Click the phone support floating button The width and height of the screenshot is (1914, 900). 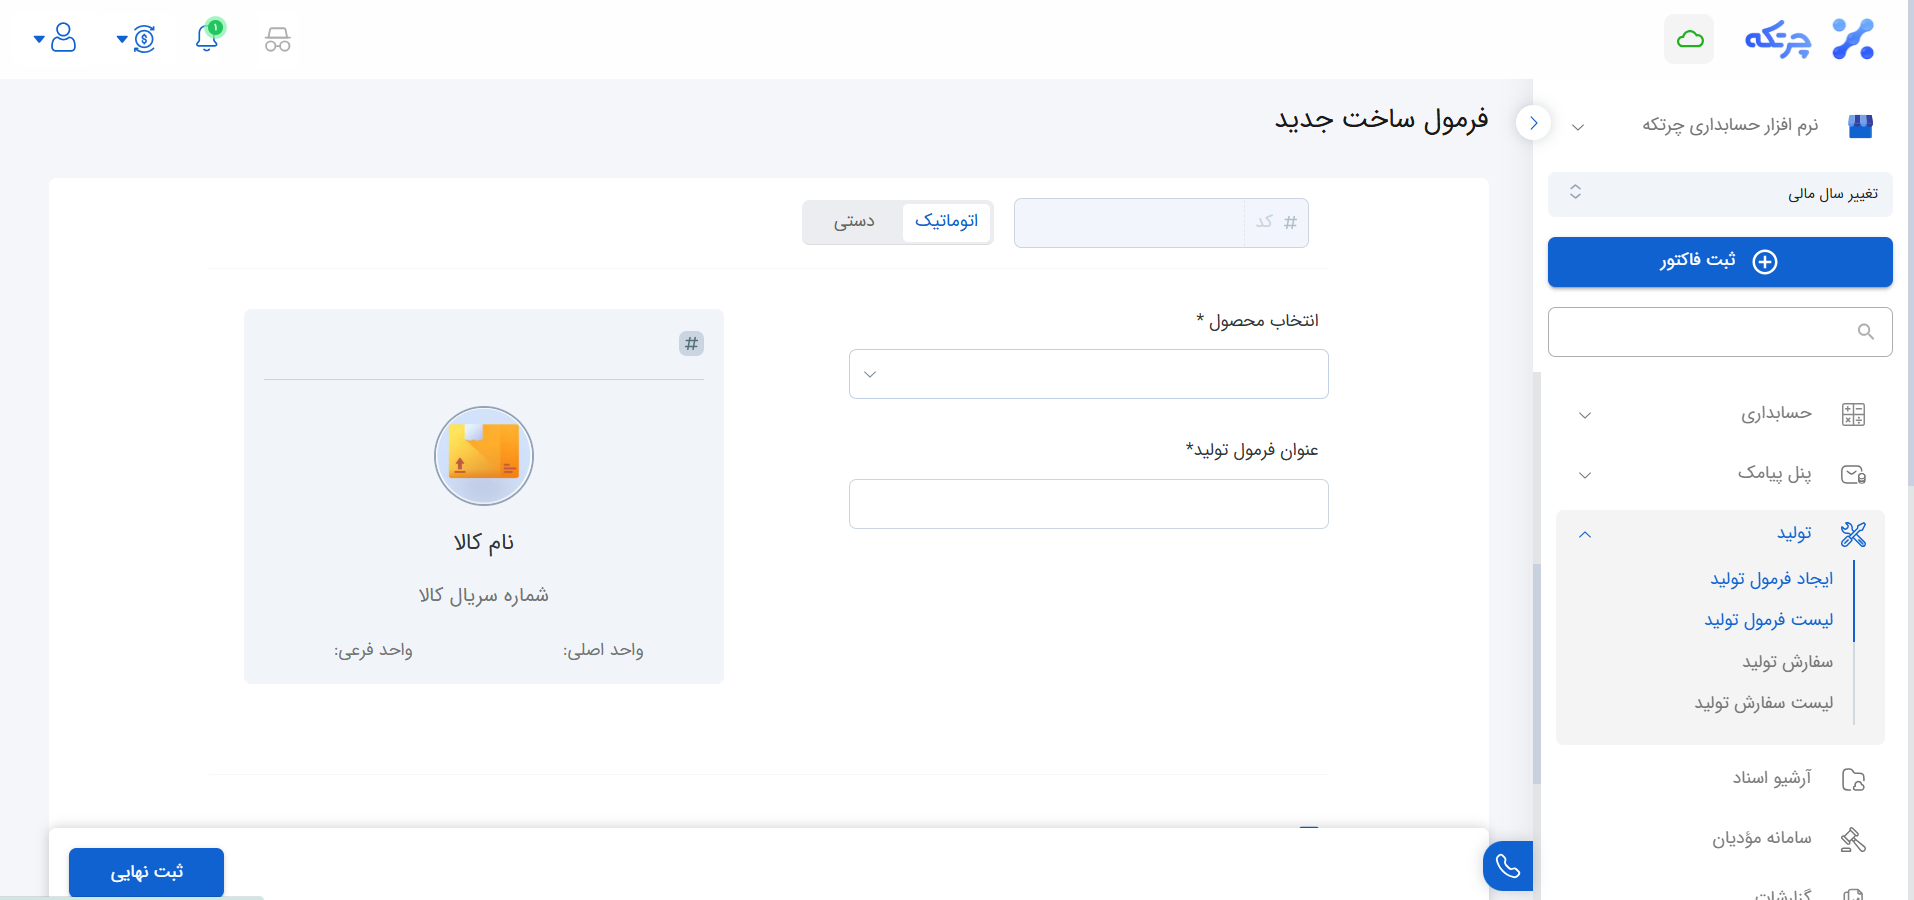(x=1508, y=866)
